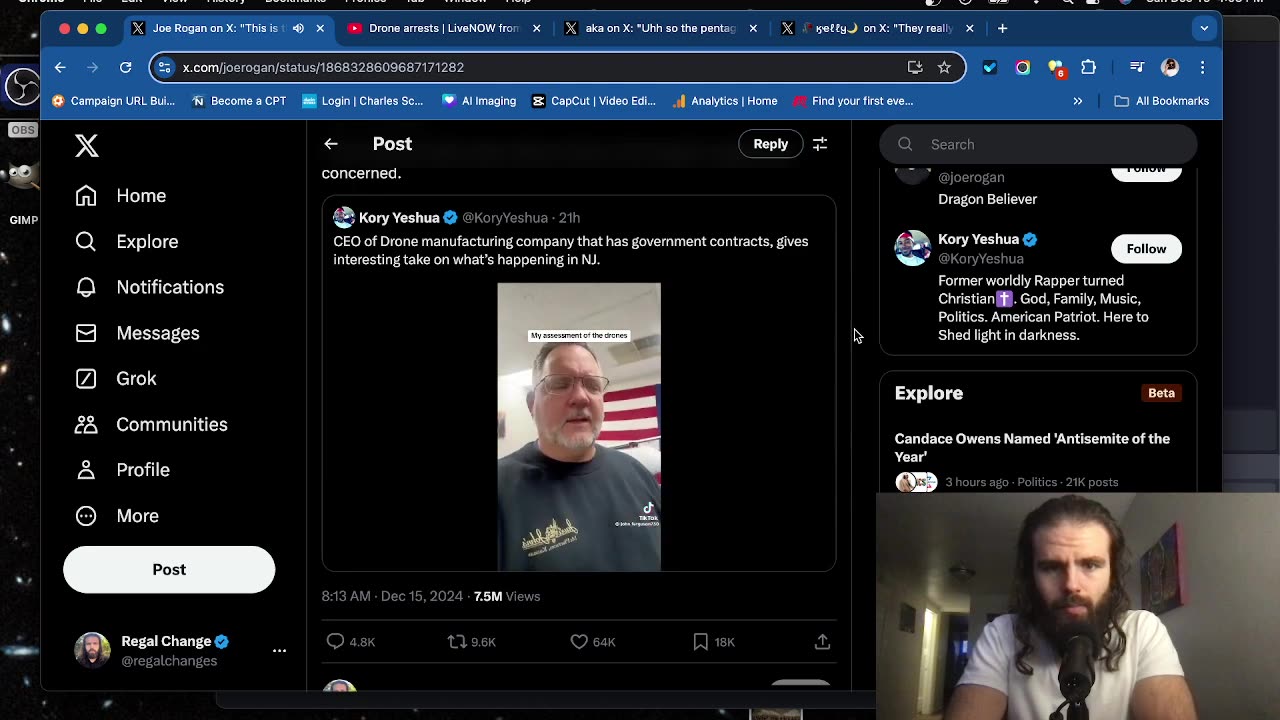
Task: Open Grok in X sidebar
Action: point(115,379)
